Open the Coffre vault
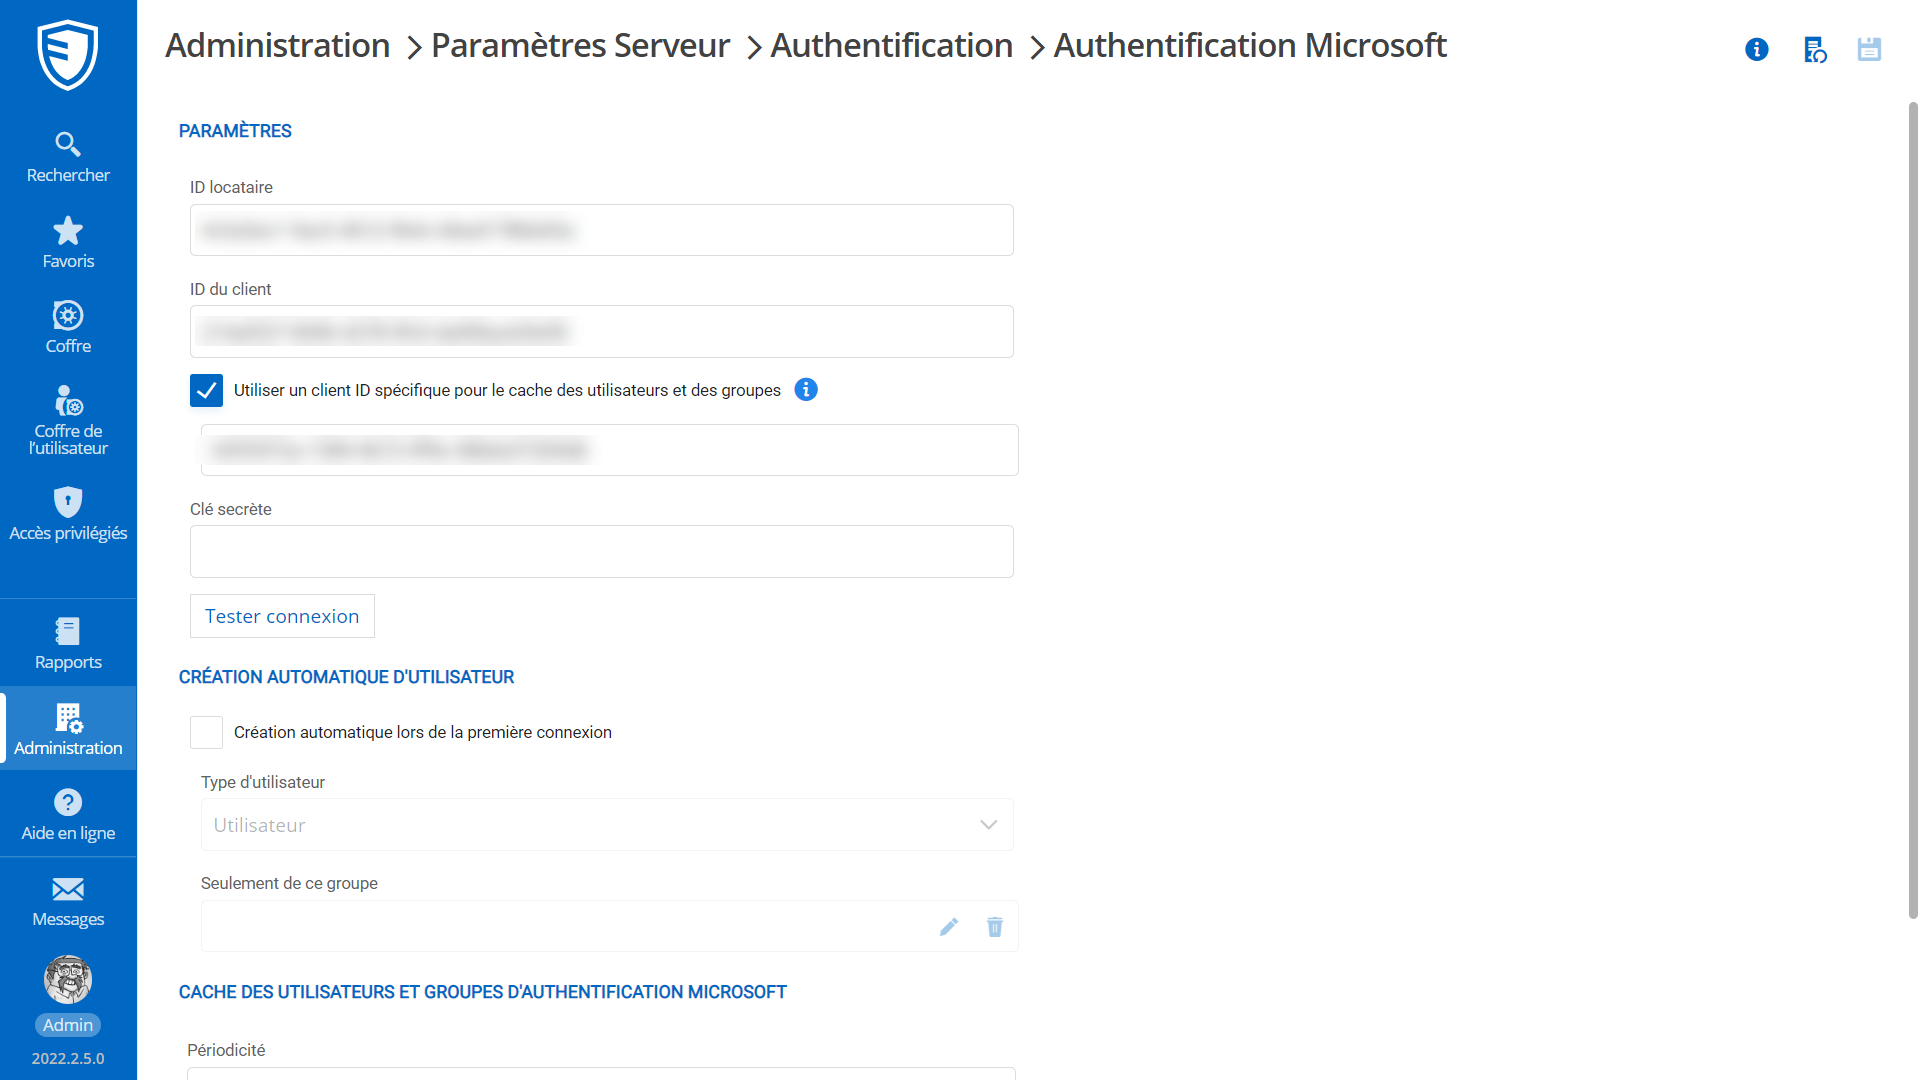Viewport: 1920px width, 1080px height. (68, 326)
